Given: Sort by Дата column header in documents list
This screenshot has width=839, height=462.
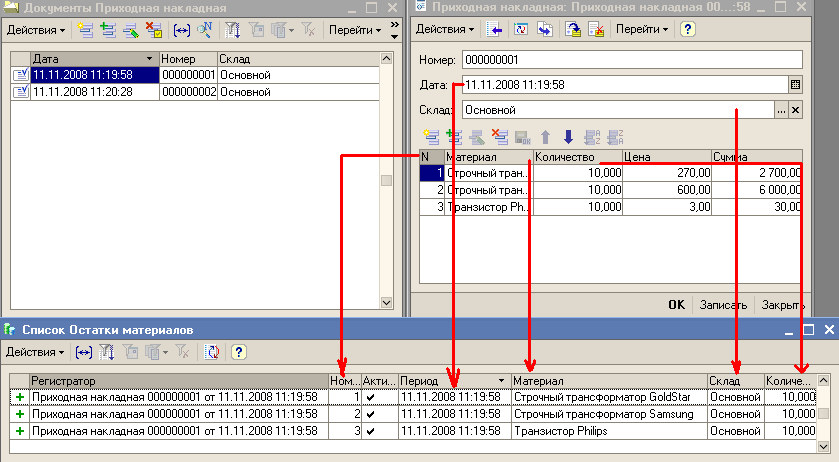Looking at the screenshot, I should pyautogui.click(x=94, y=59).
